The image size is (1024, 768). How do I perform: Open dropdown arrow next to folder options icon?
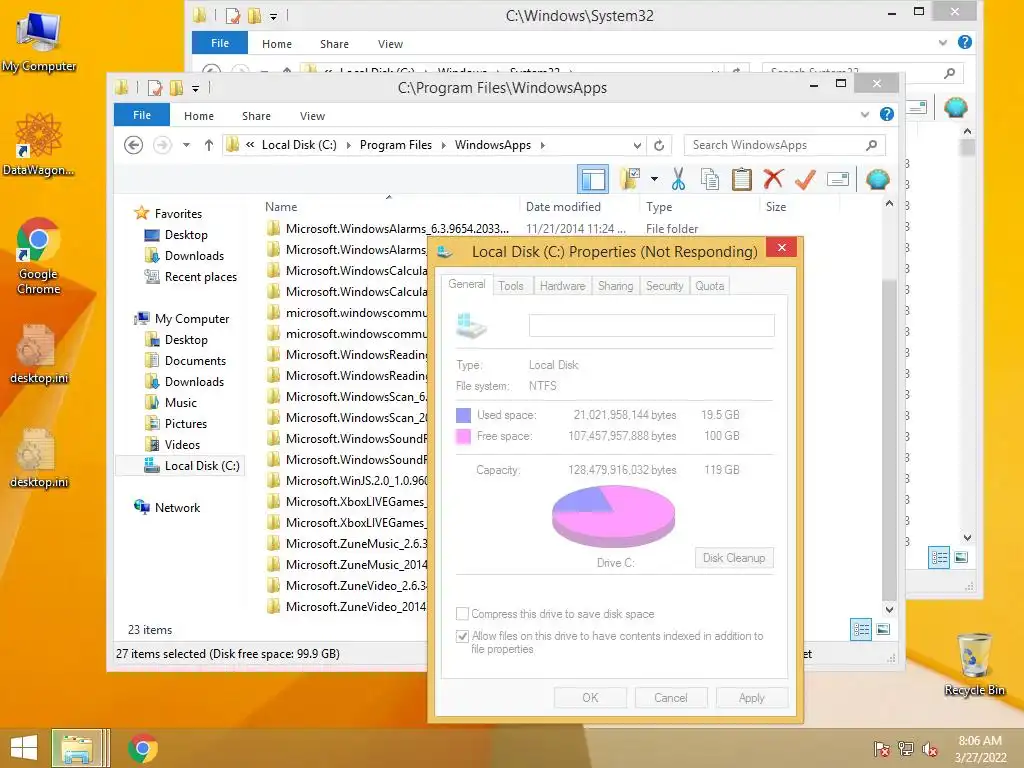click(x=654, y=179)
